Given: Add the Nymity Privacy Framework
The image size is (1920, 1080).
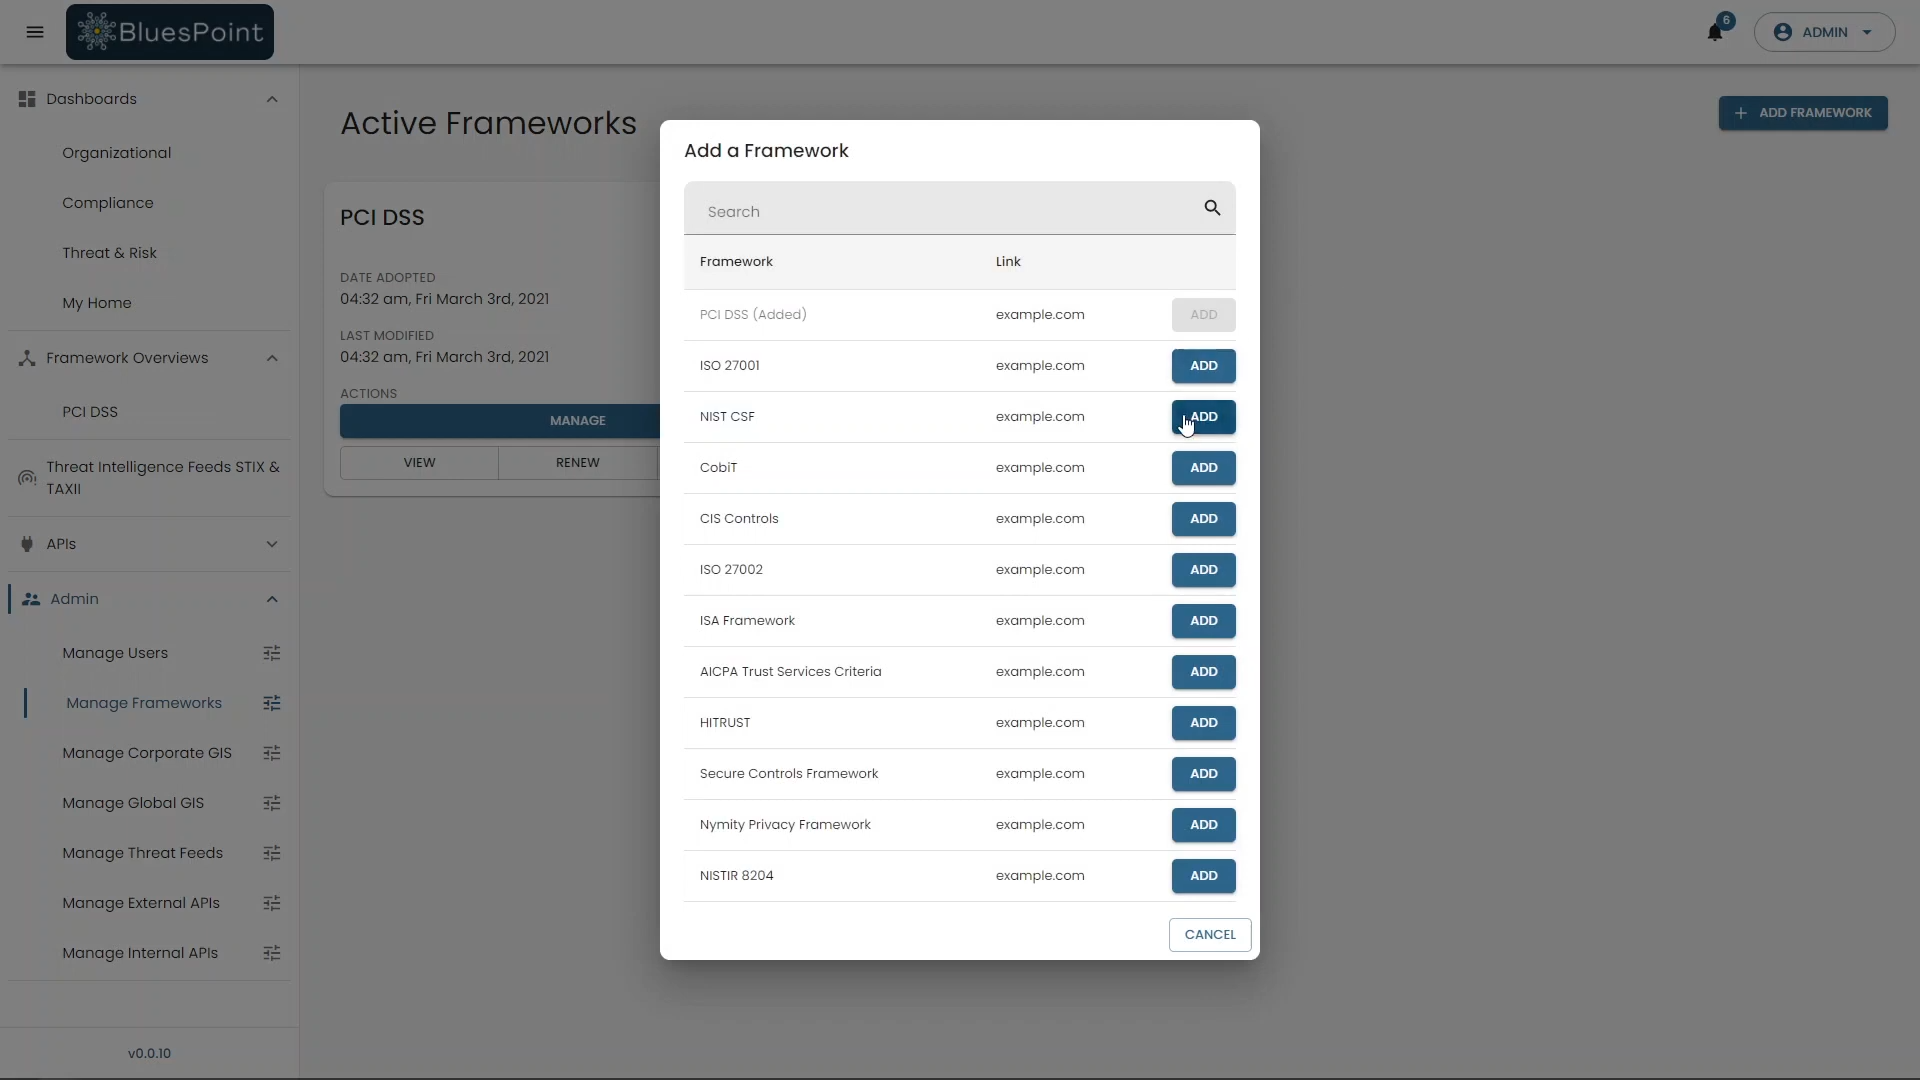Looking at the screenshot, I should pyautogui.click(x=1203, y=825).
